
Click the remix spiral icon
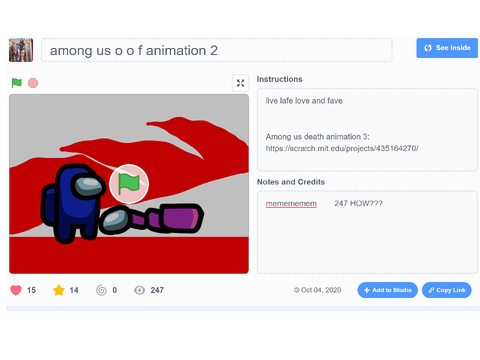101,290
